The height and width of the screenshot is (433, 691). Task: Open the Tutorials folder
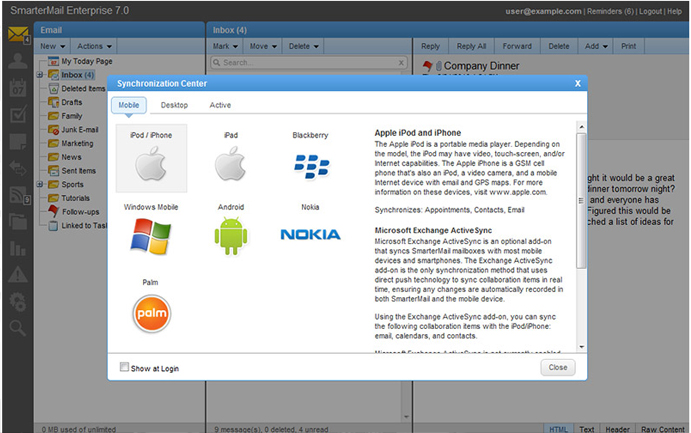tap(75, 198)
